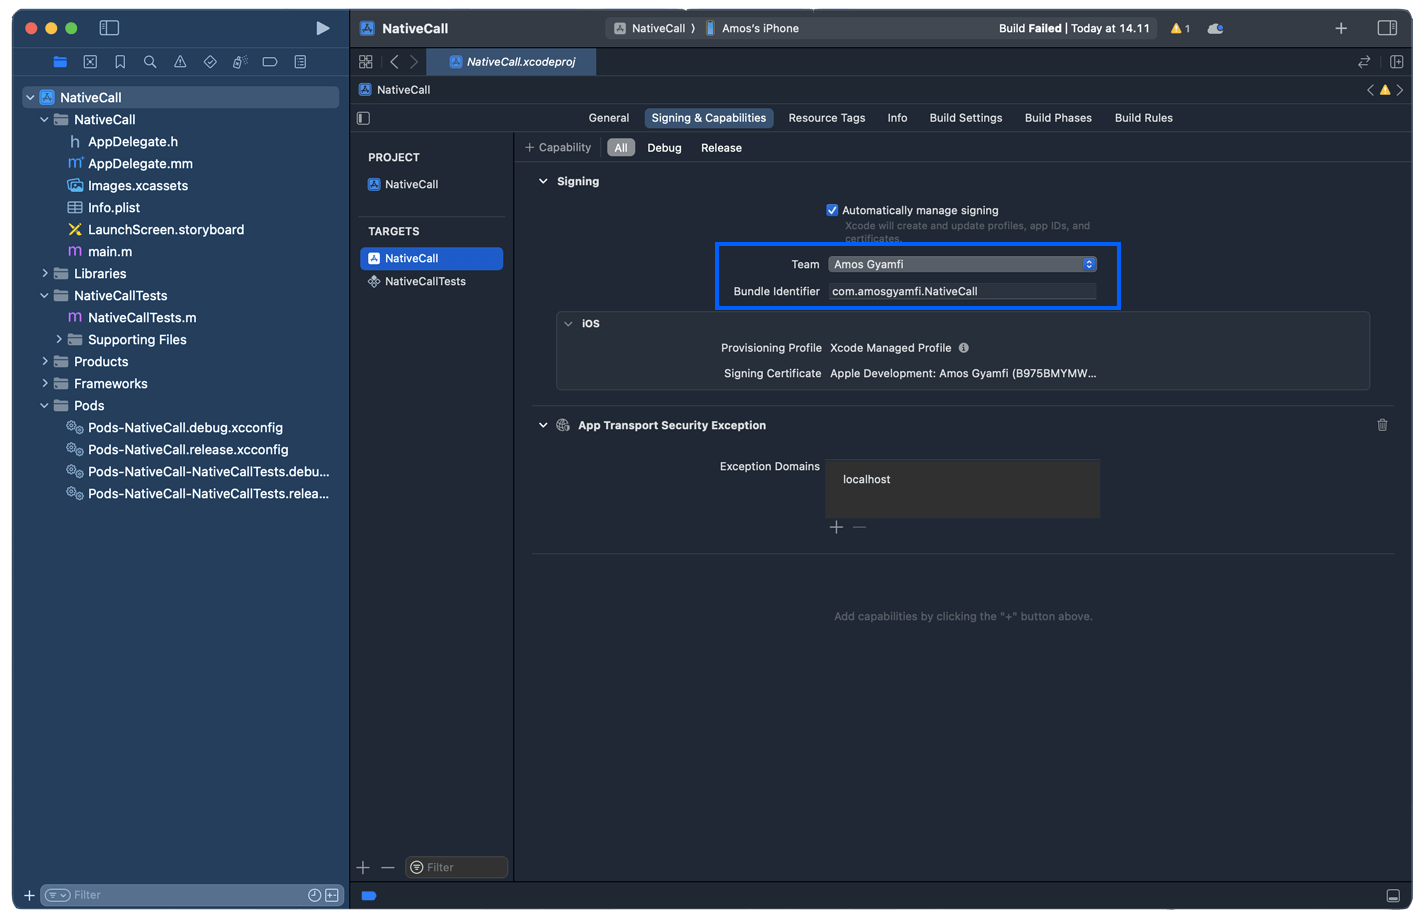Go back in editor history

point(394,62)
